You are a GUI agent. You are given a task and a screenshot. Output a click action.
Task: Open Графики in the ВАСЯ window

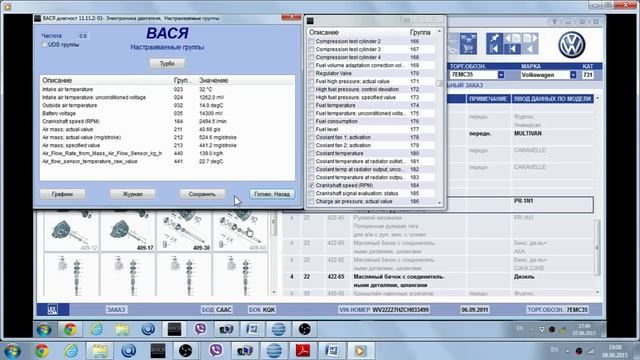(x=62, y=194)
